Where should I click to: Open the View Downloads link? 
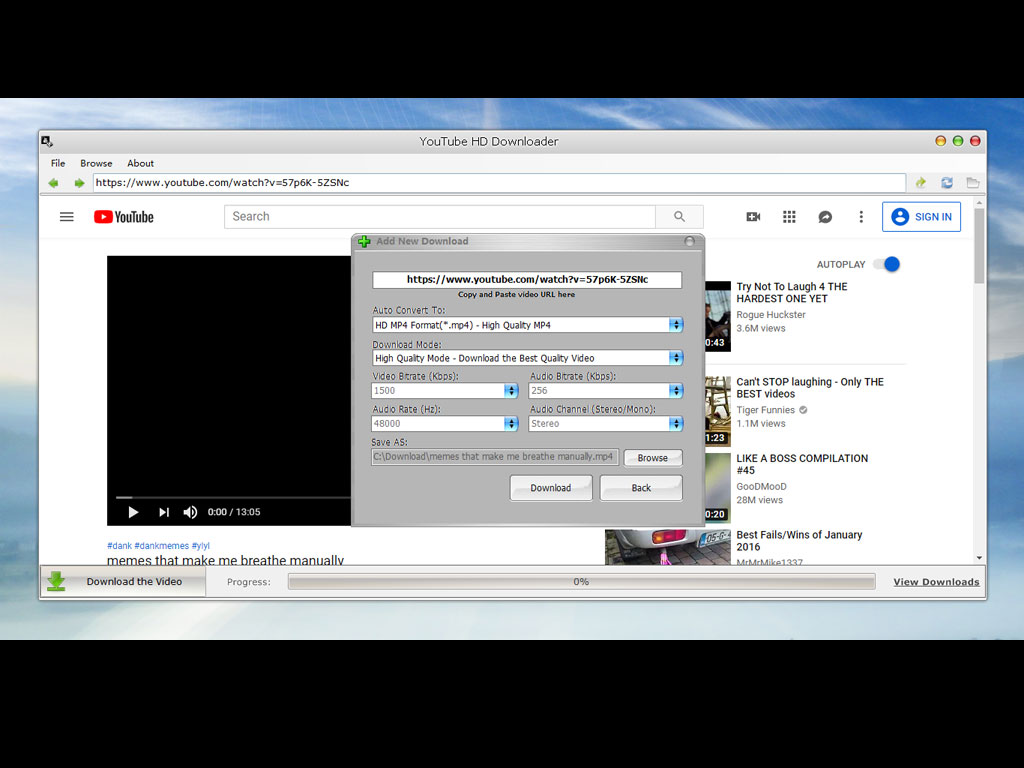[x=936, y=582]
